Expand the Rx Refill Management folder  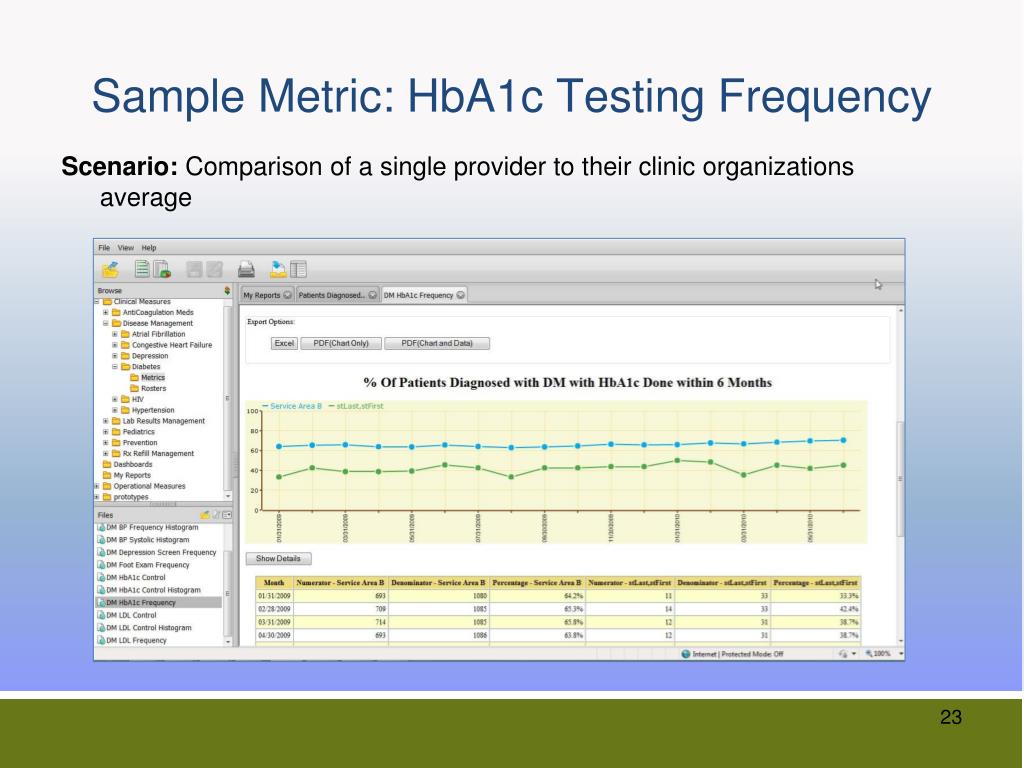pyautogui.click(x=106, y=454)
